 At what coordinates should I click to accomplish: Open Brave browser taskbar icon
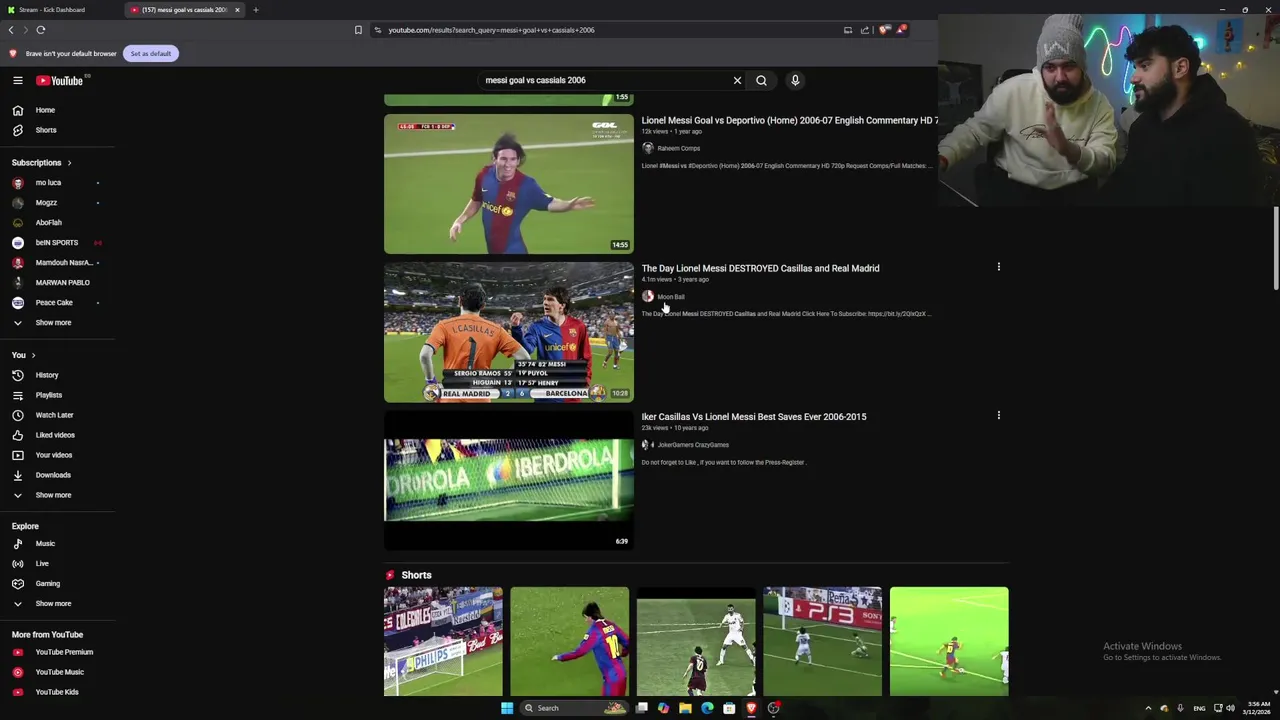pyautogui.click(x=751, y=708)
